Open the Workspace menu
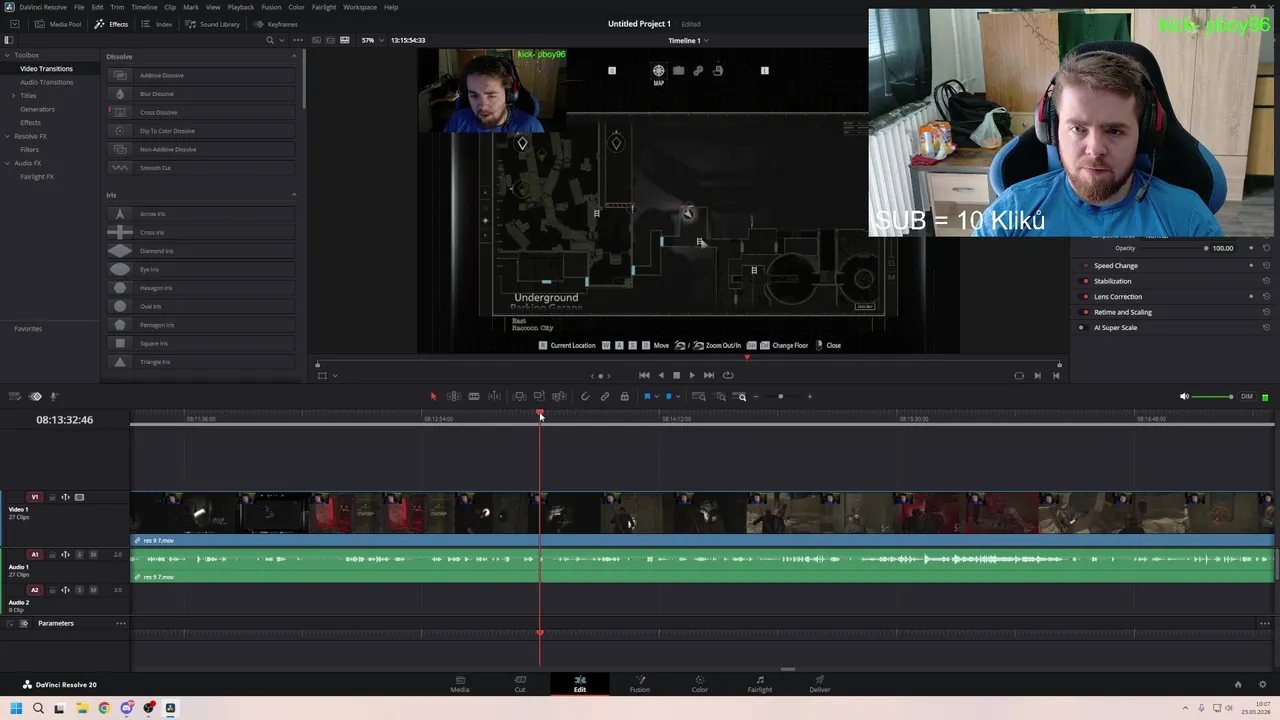This screenshot has height=720, width=1280. pos(360,7)
